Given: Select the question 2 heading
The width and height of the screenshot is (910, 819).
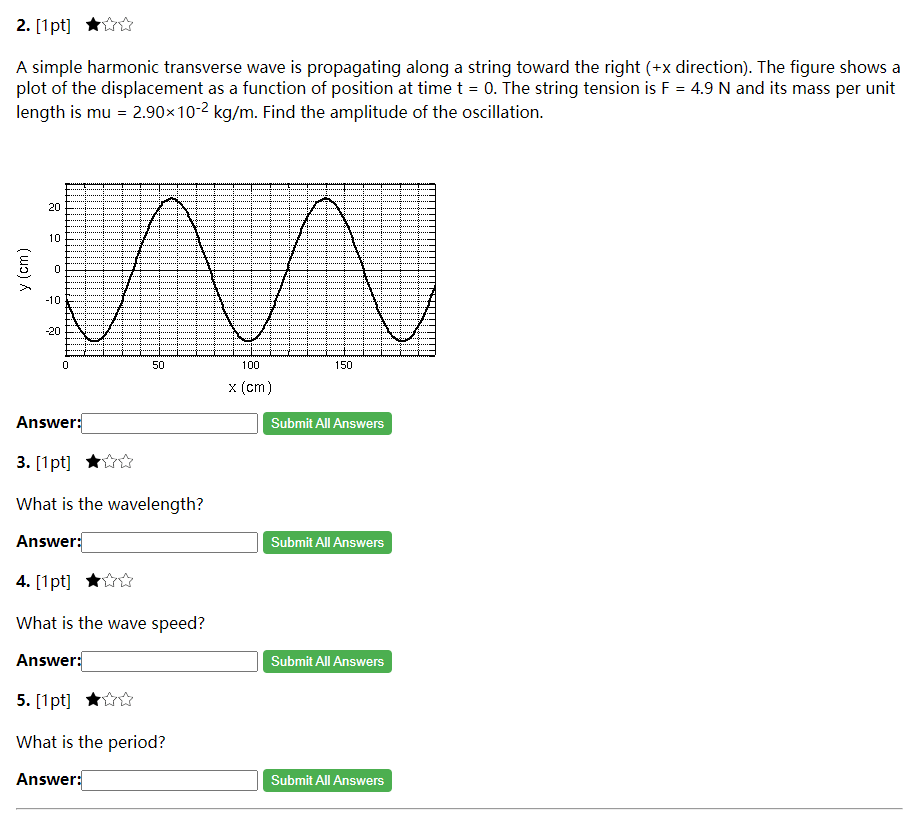Looking at the screenshot, I should 23,24.
